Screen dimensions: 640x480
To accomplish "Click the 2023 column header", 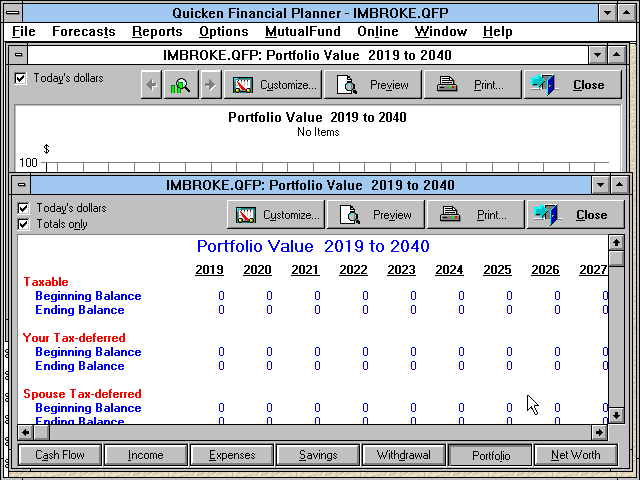I will (401, 270).
